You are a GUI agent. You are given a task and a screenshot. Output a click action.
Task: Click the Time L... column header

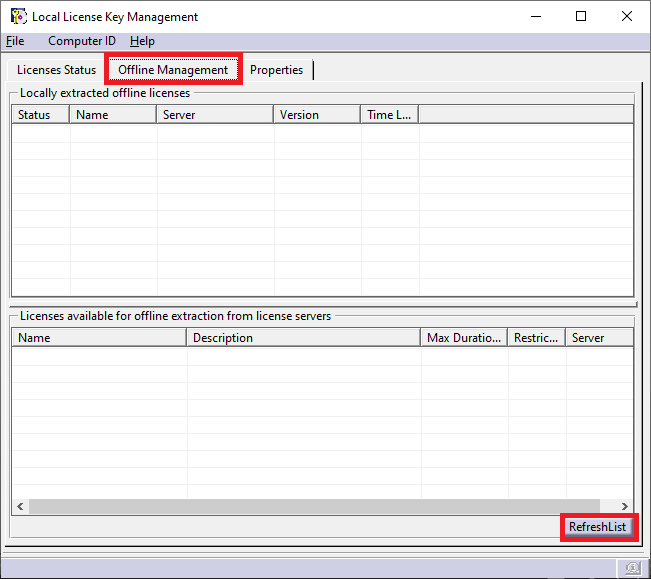[x=389, y=115]
